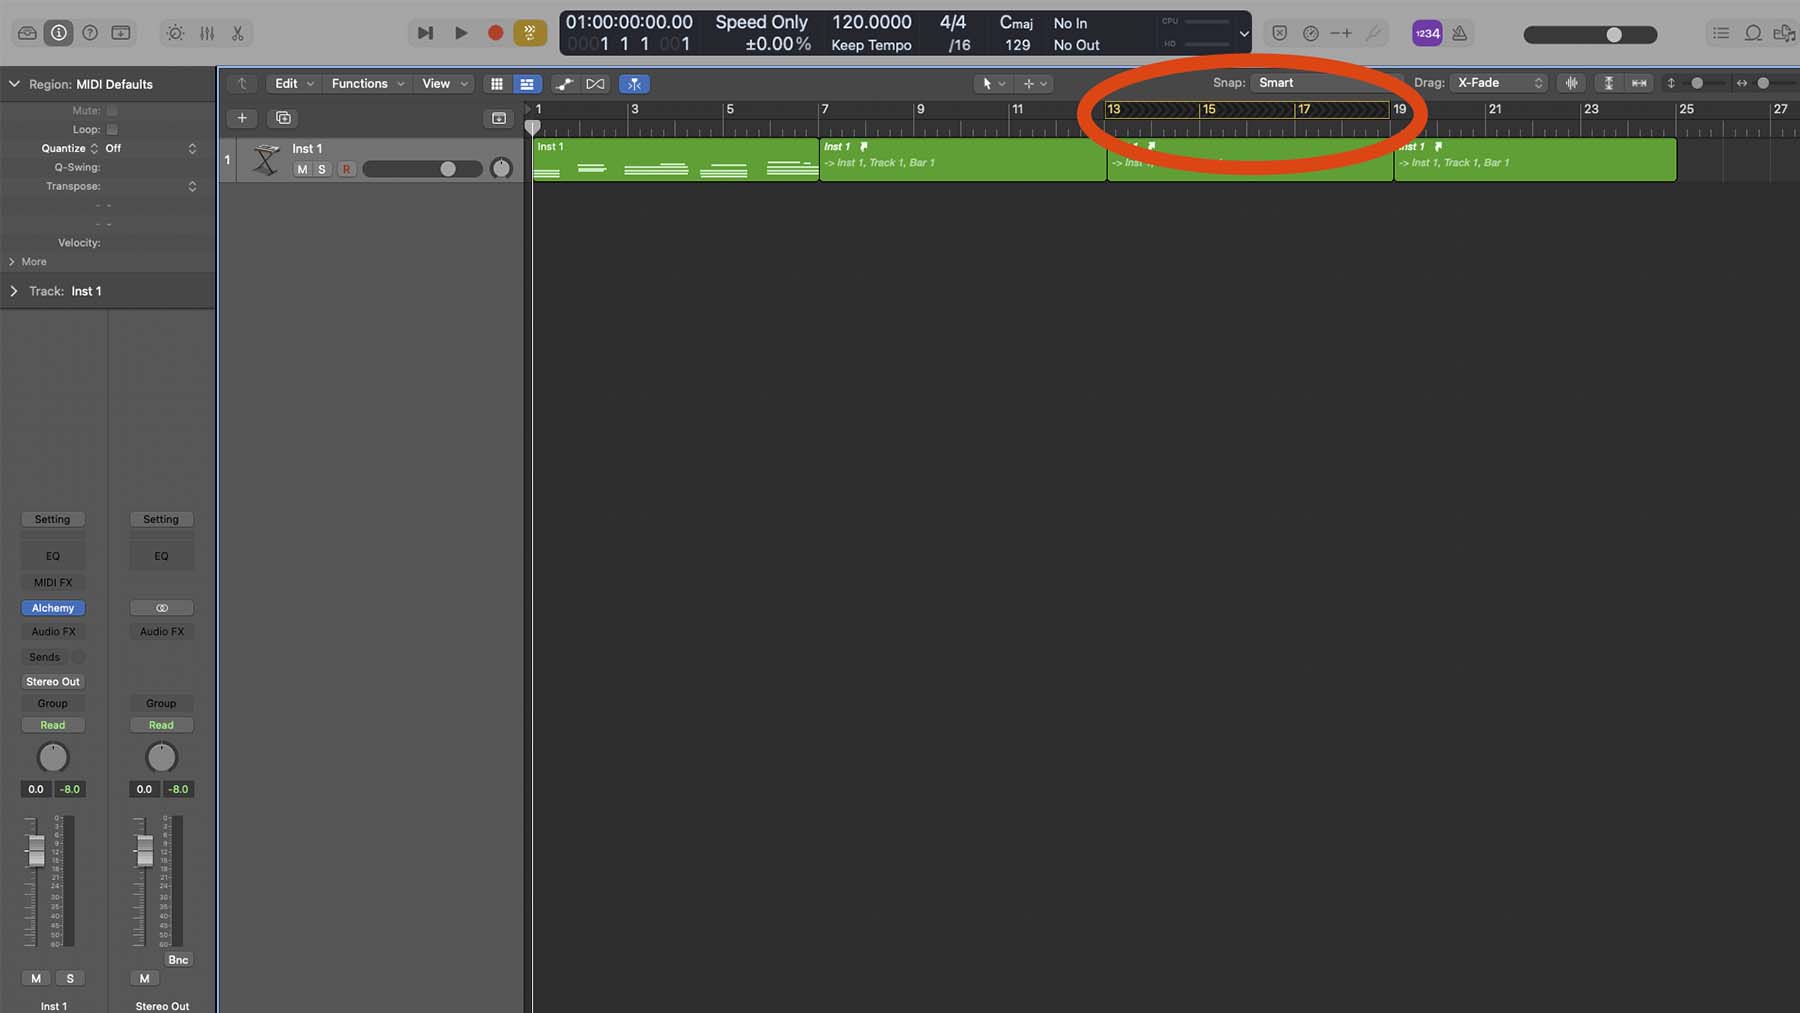Open the Edit menu
1800x1013 pixels.
(x=295, y=84)
